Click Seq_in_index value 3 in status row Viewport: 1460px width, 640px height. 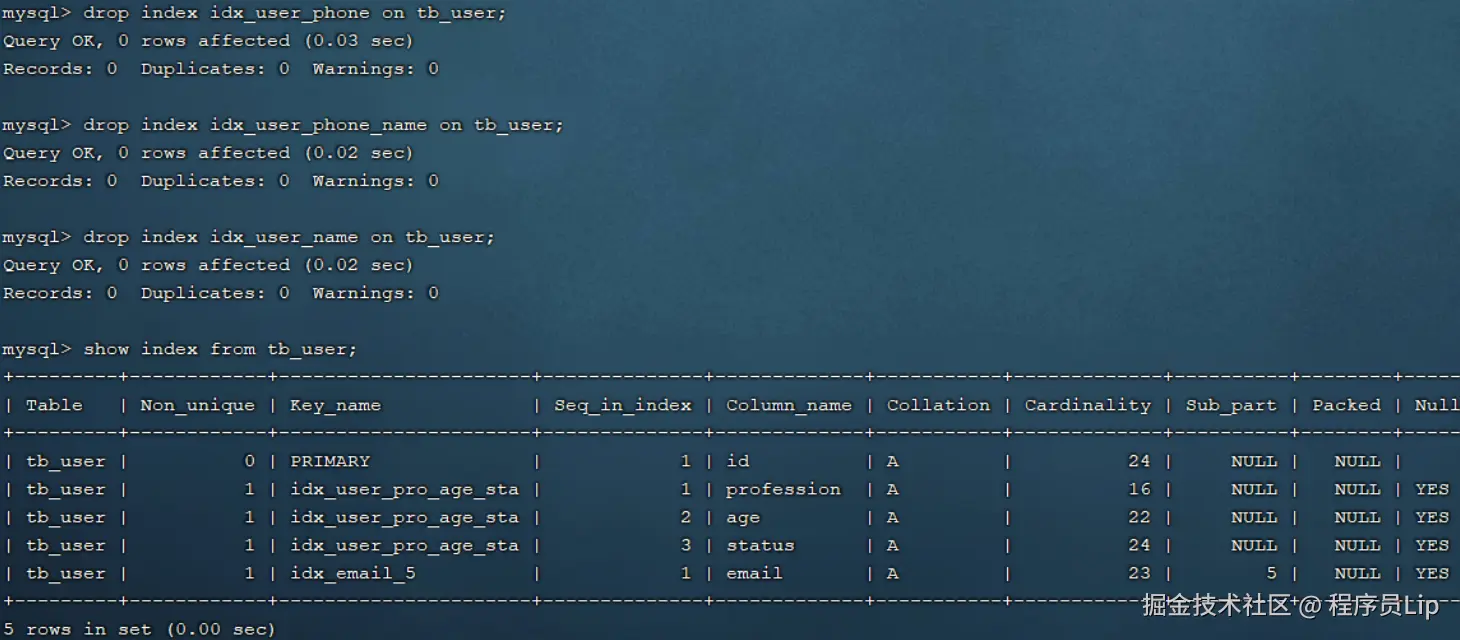[x=686, y=545]
